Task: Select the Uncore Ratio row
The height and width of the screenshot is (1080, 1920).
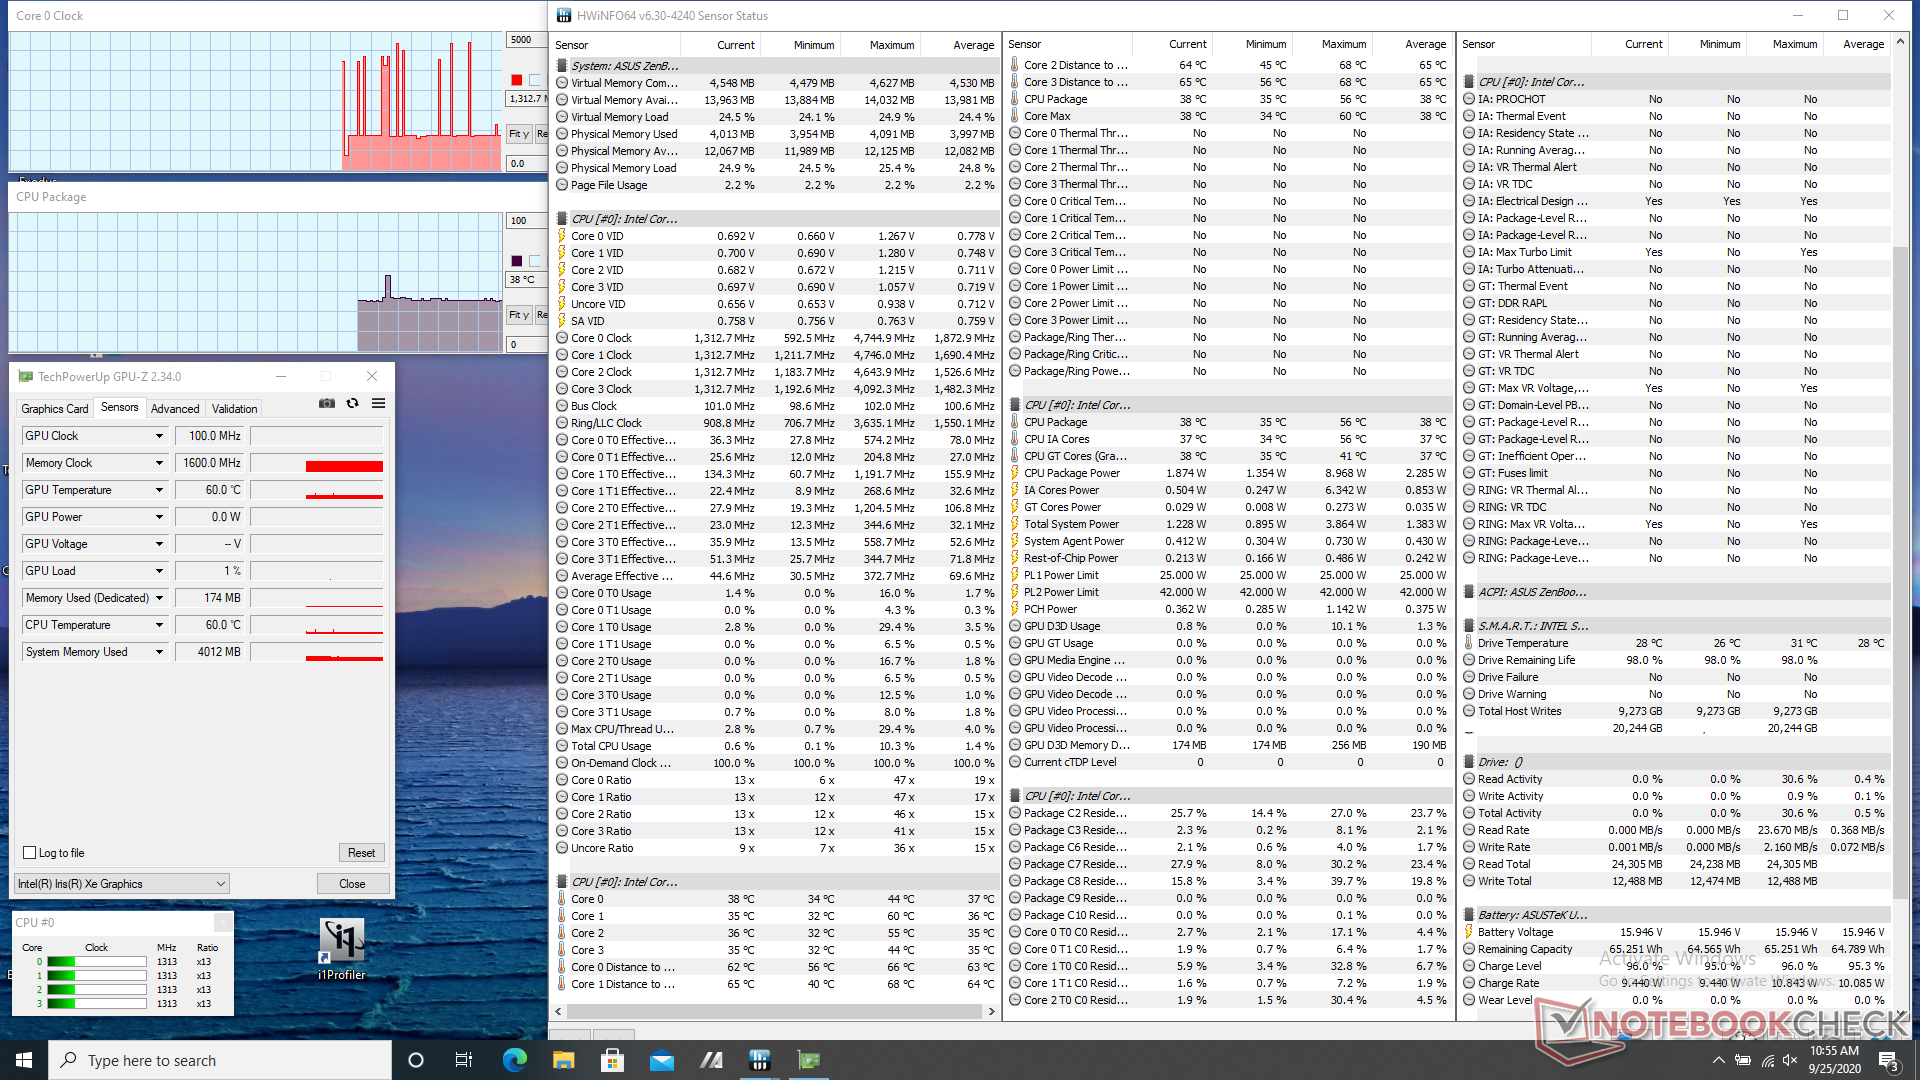Action: [x=776, y=848]
